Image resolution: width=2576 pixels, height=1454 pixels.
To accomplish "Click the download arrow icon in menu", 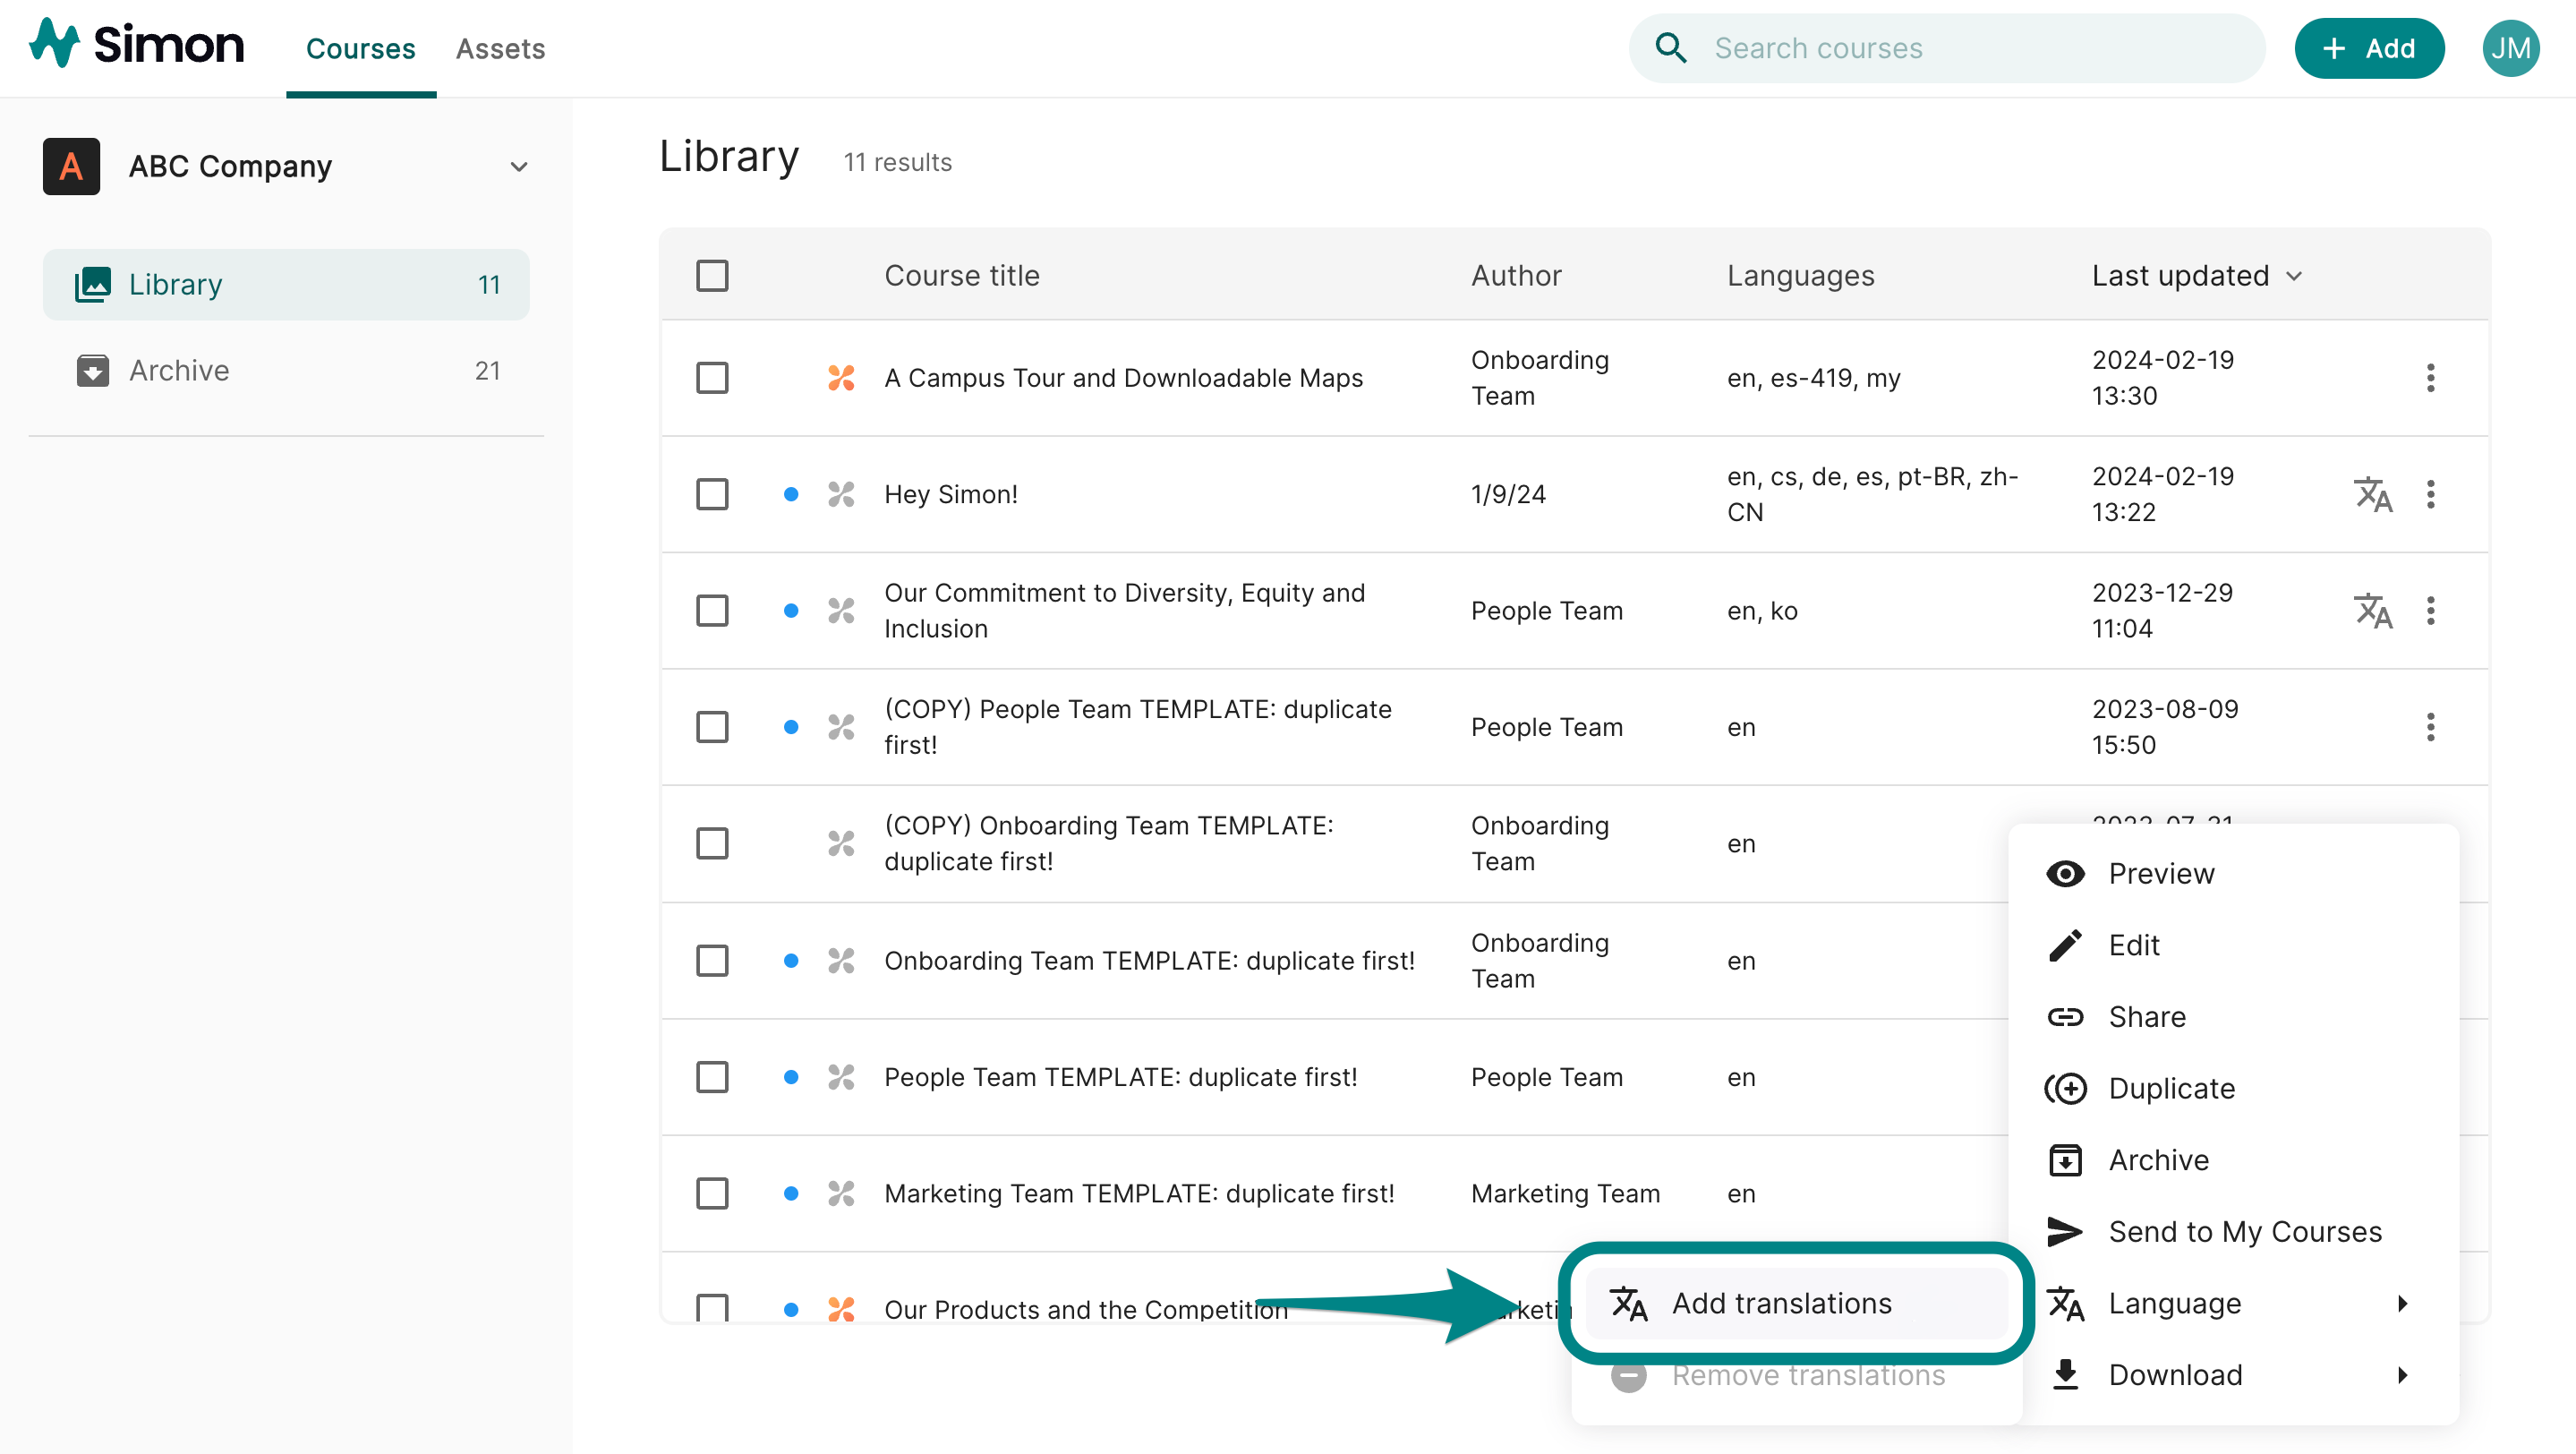I will pos(2065,1375).
